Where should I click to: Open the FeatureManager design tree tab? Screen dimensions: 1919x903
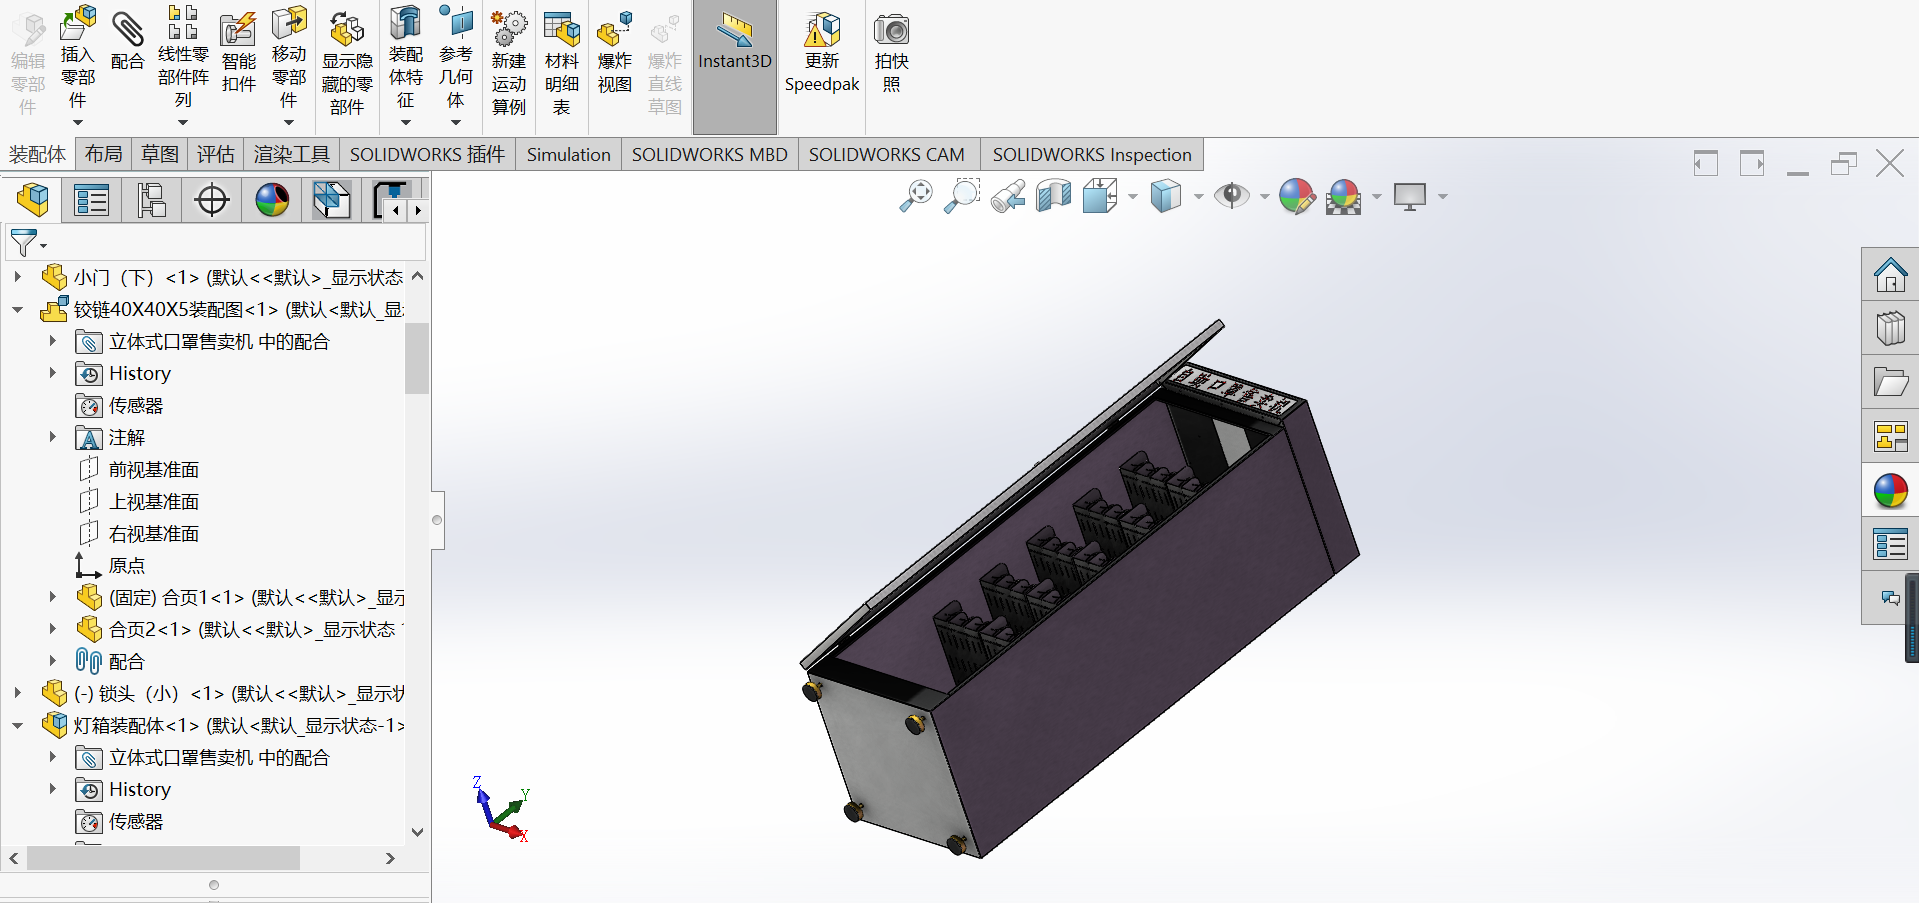[x=32, y=200]
